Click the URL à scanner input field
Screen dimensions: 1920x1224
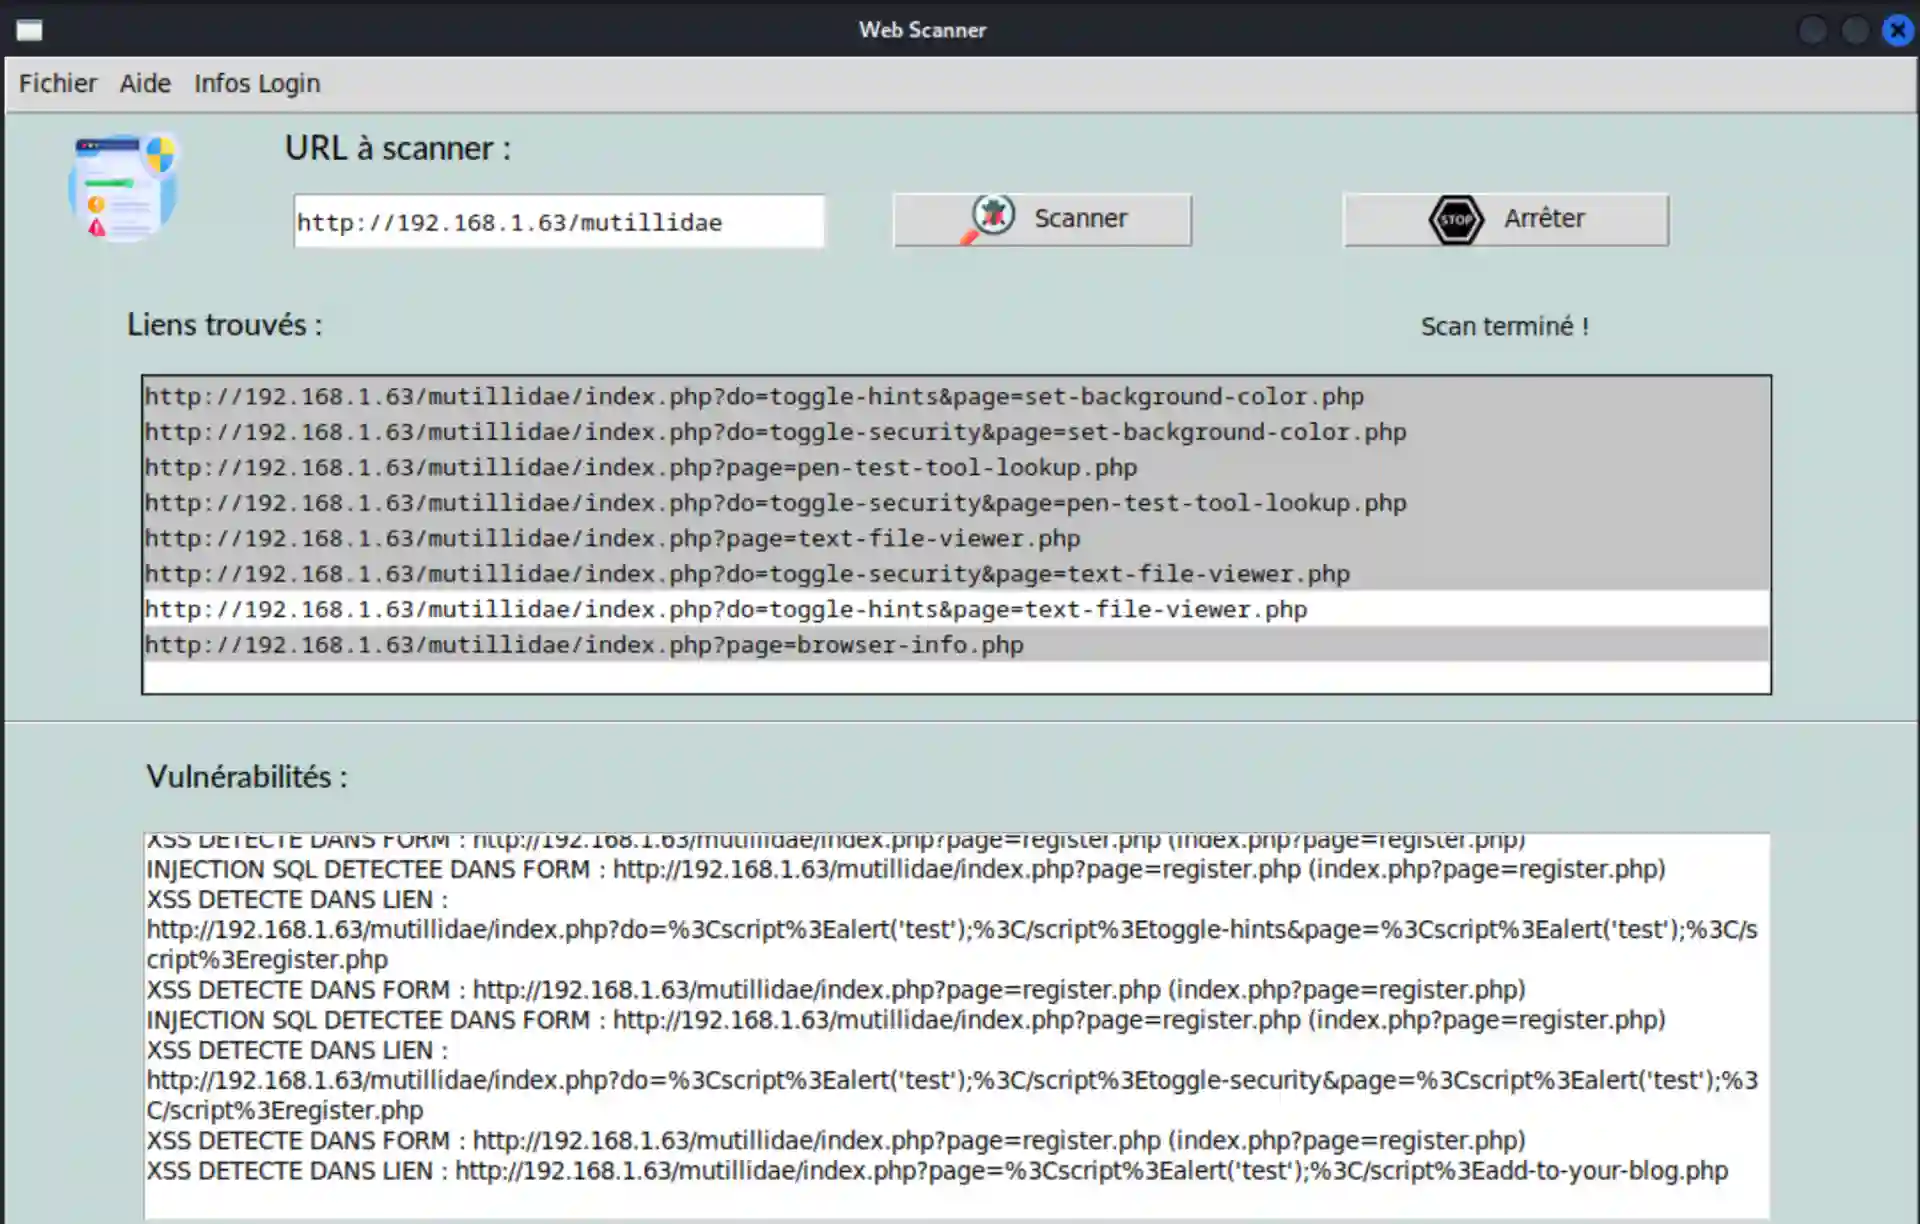point(558,221)
